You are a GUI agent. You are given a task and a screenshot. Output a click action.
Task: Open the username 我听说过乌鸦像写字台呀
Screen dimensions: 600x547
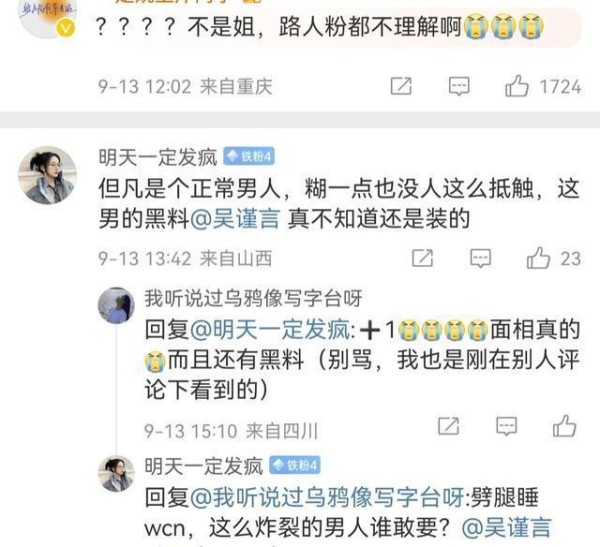coord(253,298)
